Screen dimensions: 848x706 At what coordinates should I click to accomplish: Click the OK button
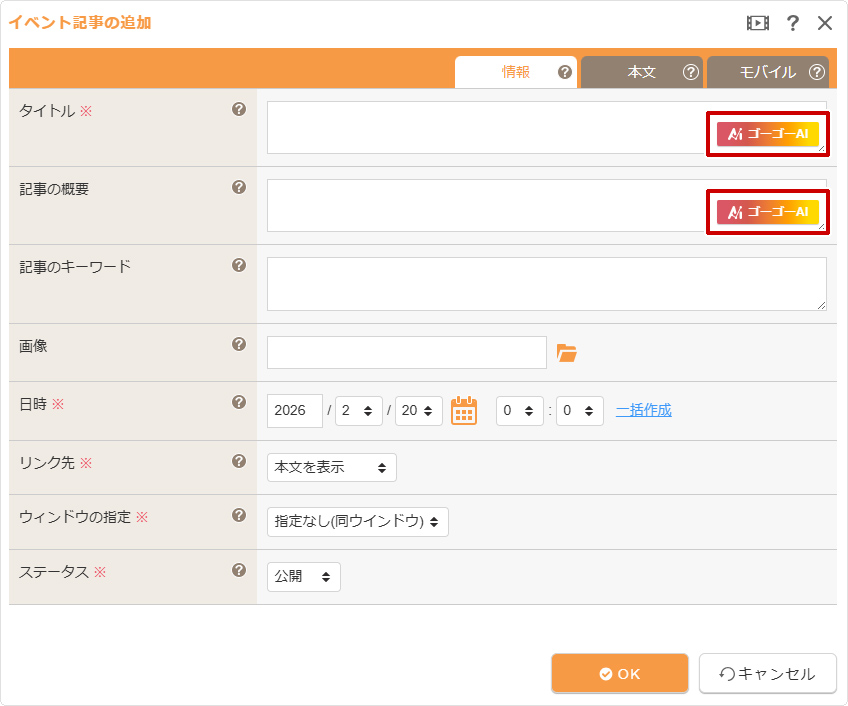pos(619,673)
